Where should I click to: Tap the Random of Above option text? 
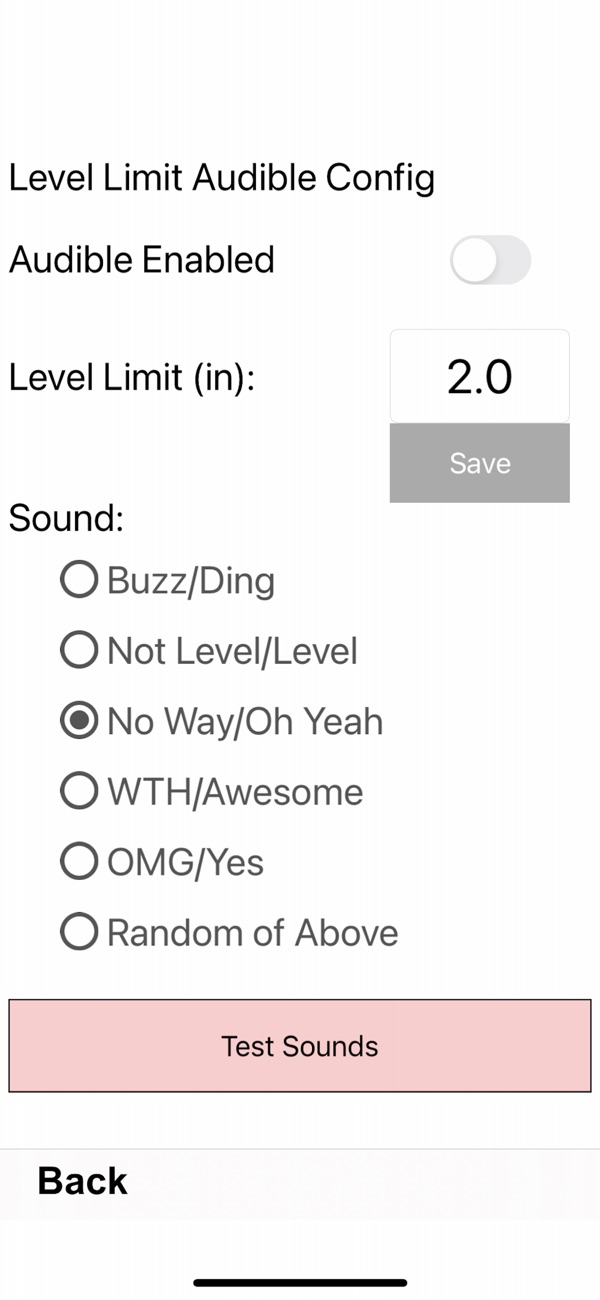(253, 933)
